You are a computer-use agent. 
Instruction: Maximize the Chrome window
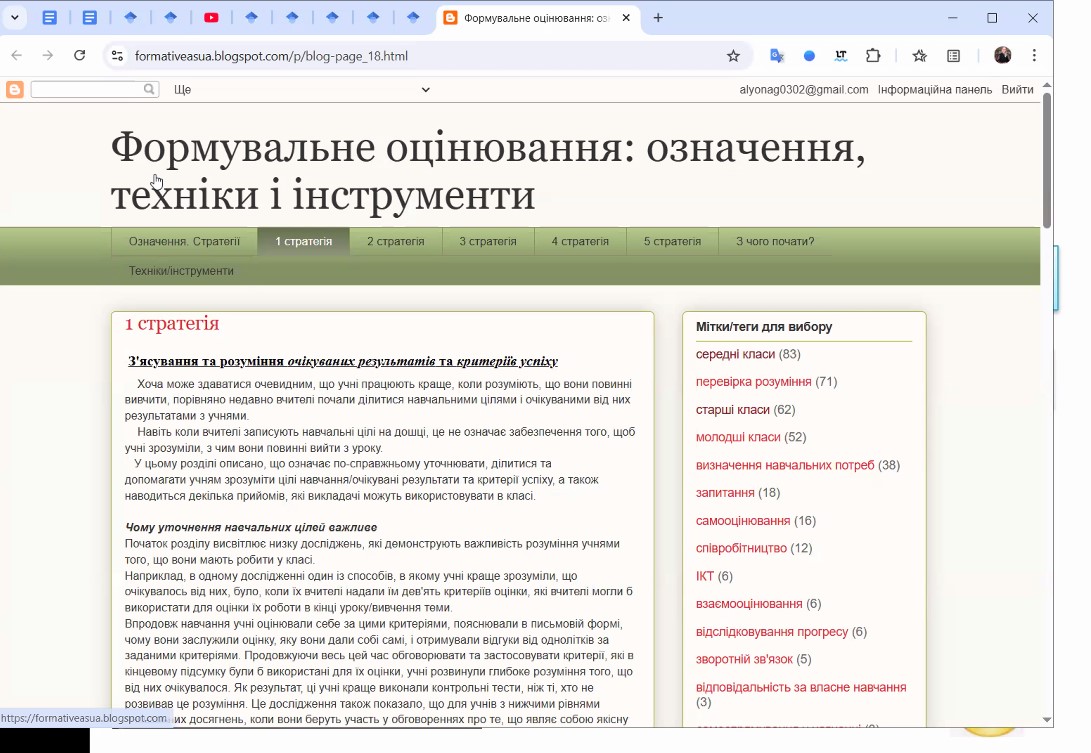tap(992, 18)
